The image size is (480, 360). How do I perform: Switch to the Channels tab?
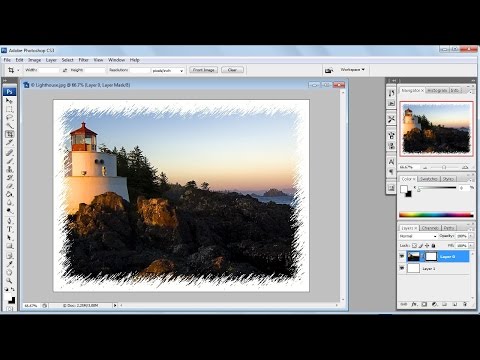click(x=429, y=228)
